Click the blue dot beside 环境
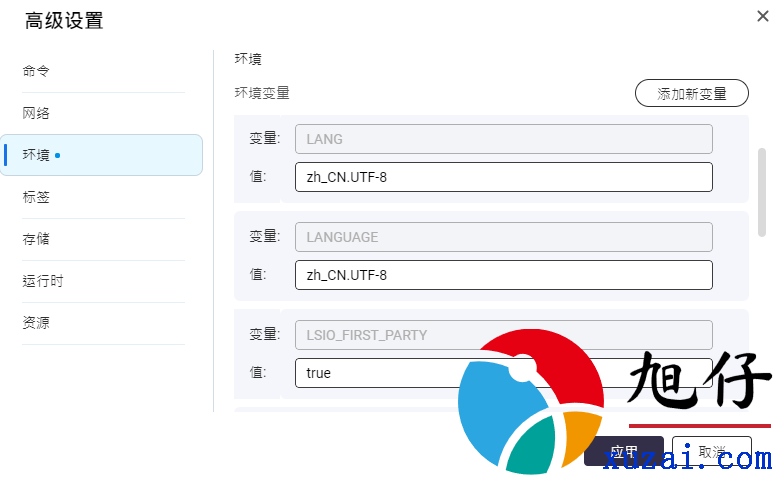 coord(58,155)
